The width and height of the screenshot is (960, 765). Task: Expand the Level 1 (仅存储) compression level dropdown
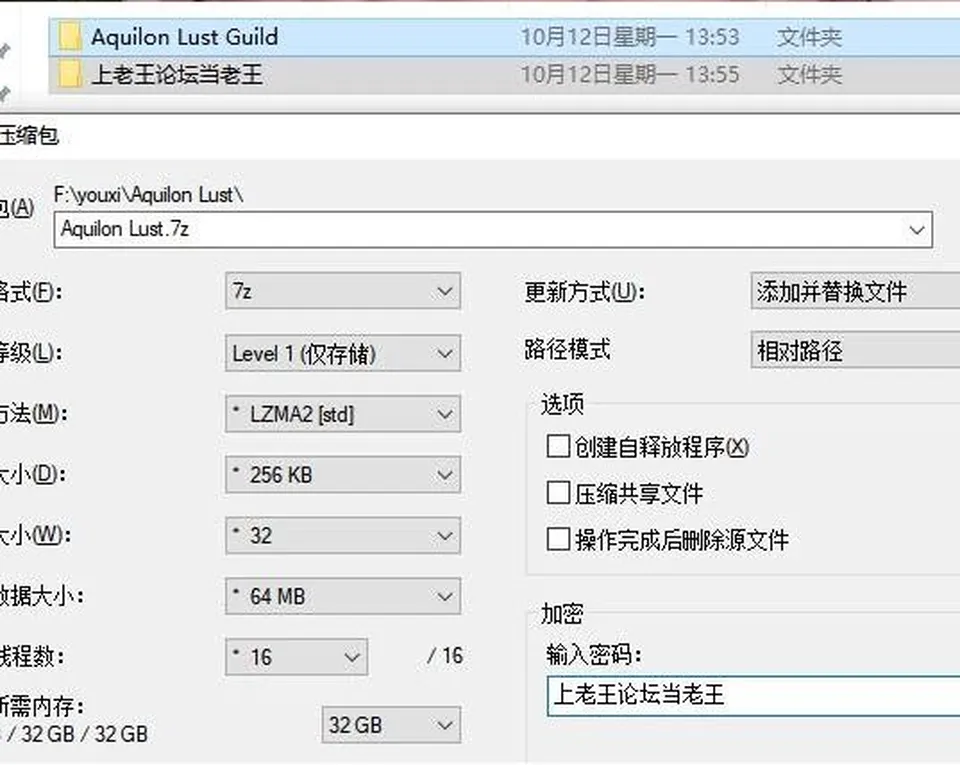(x=343, y=353)
